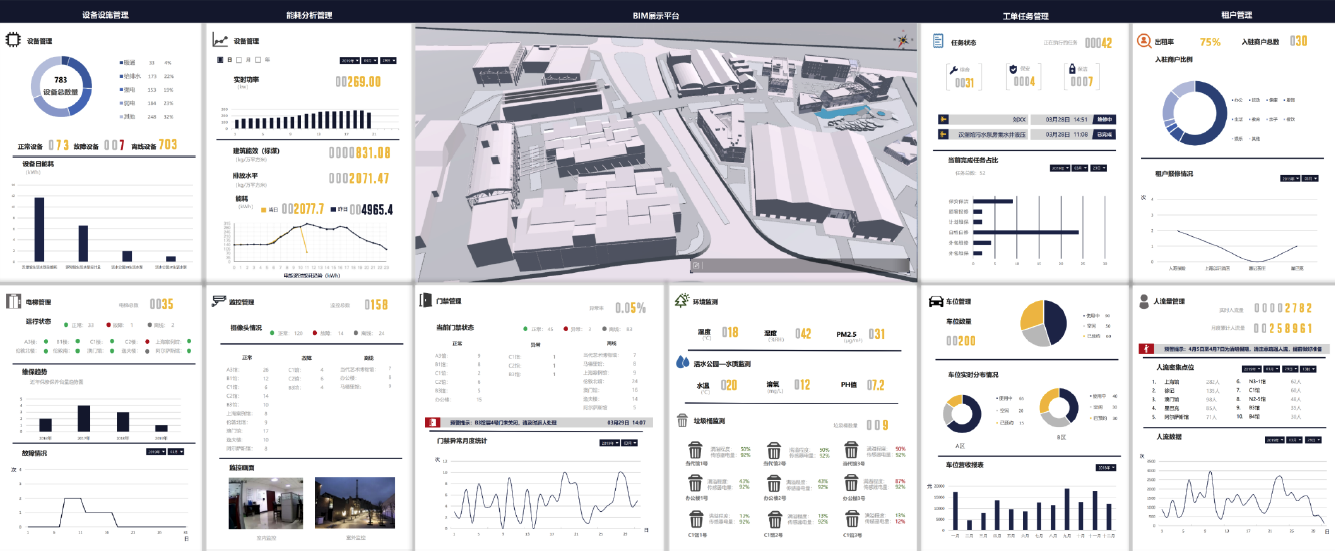Open the year dropdown for the door anomaly monthly chart
Image resolution: width=1335 pixels, height=551 pixels.
pyautogui.click(x=610, y=443)
